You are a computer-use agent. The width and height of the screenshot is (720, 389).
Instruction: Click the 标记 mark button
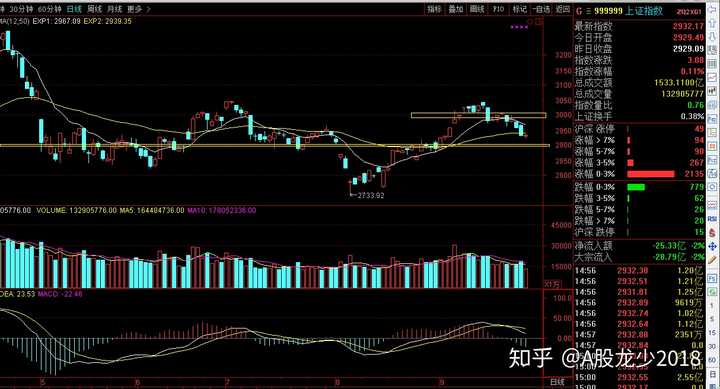click(519, 9)
